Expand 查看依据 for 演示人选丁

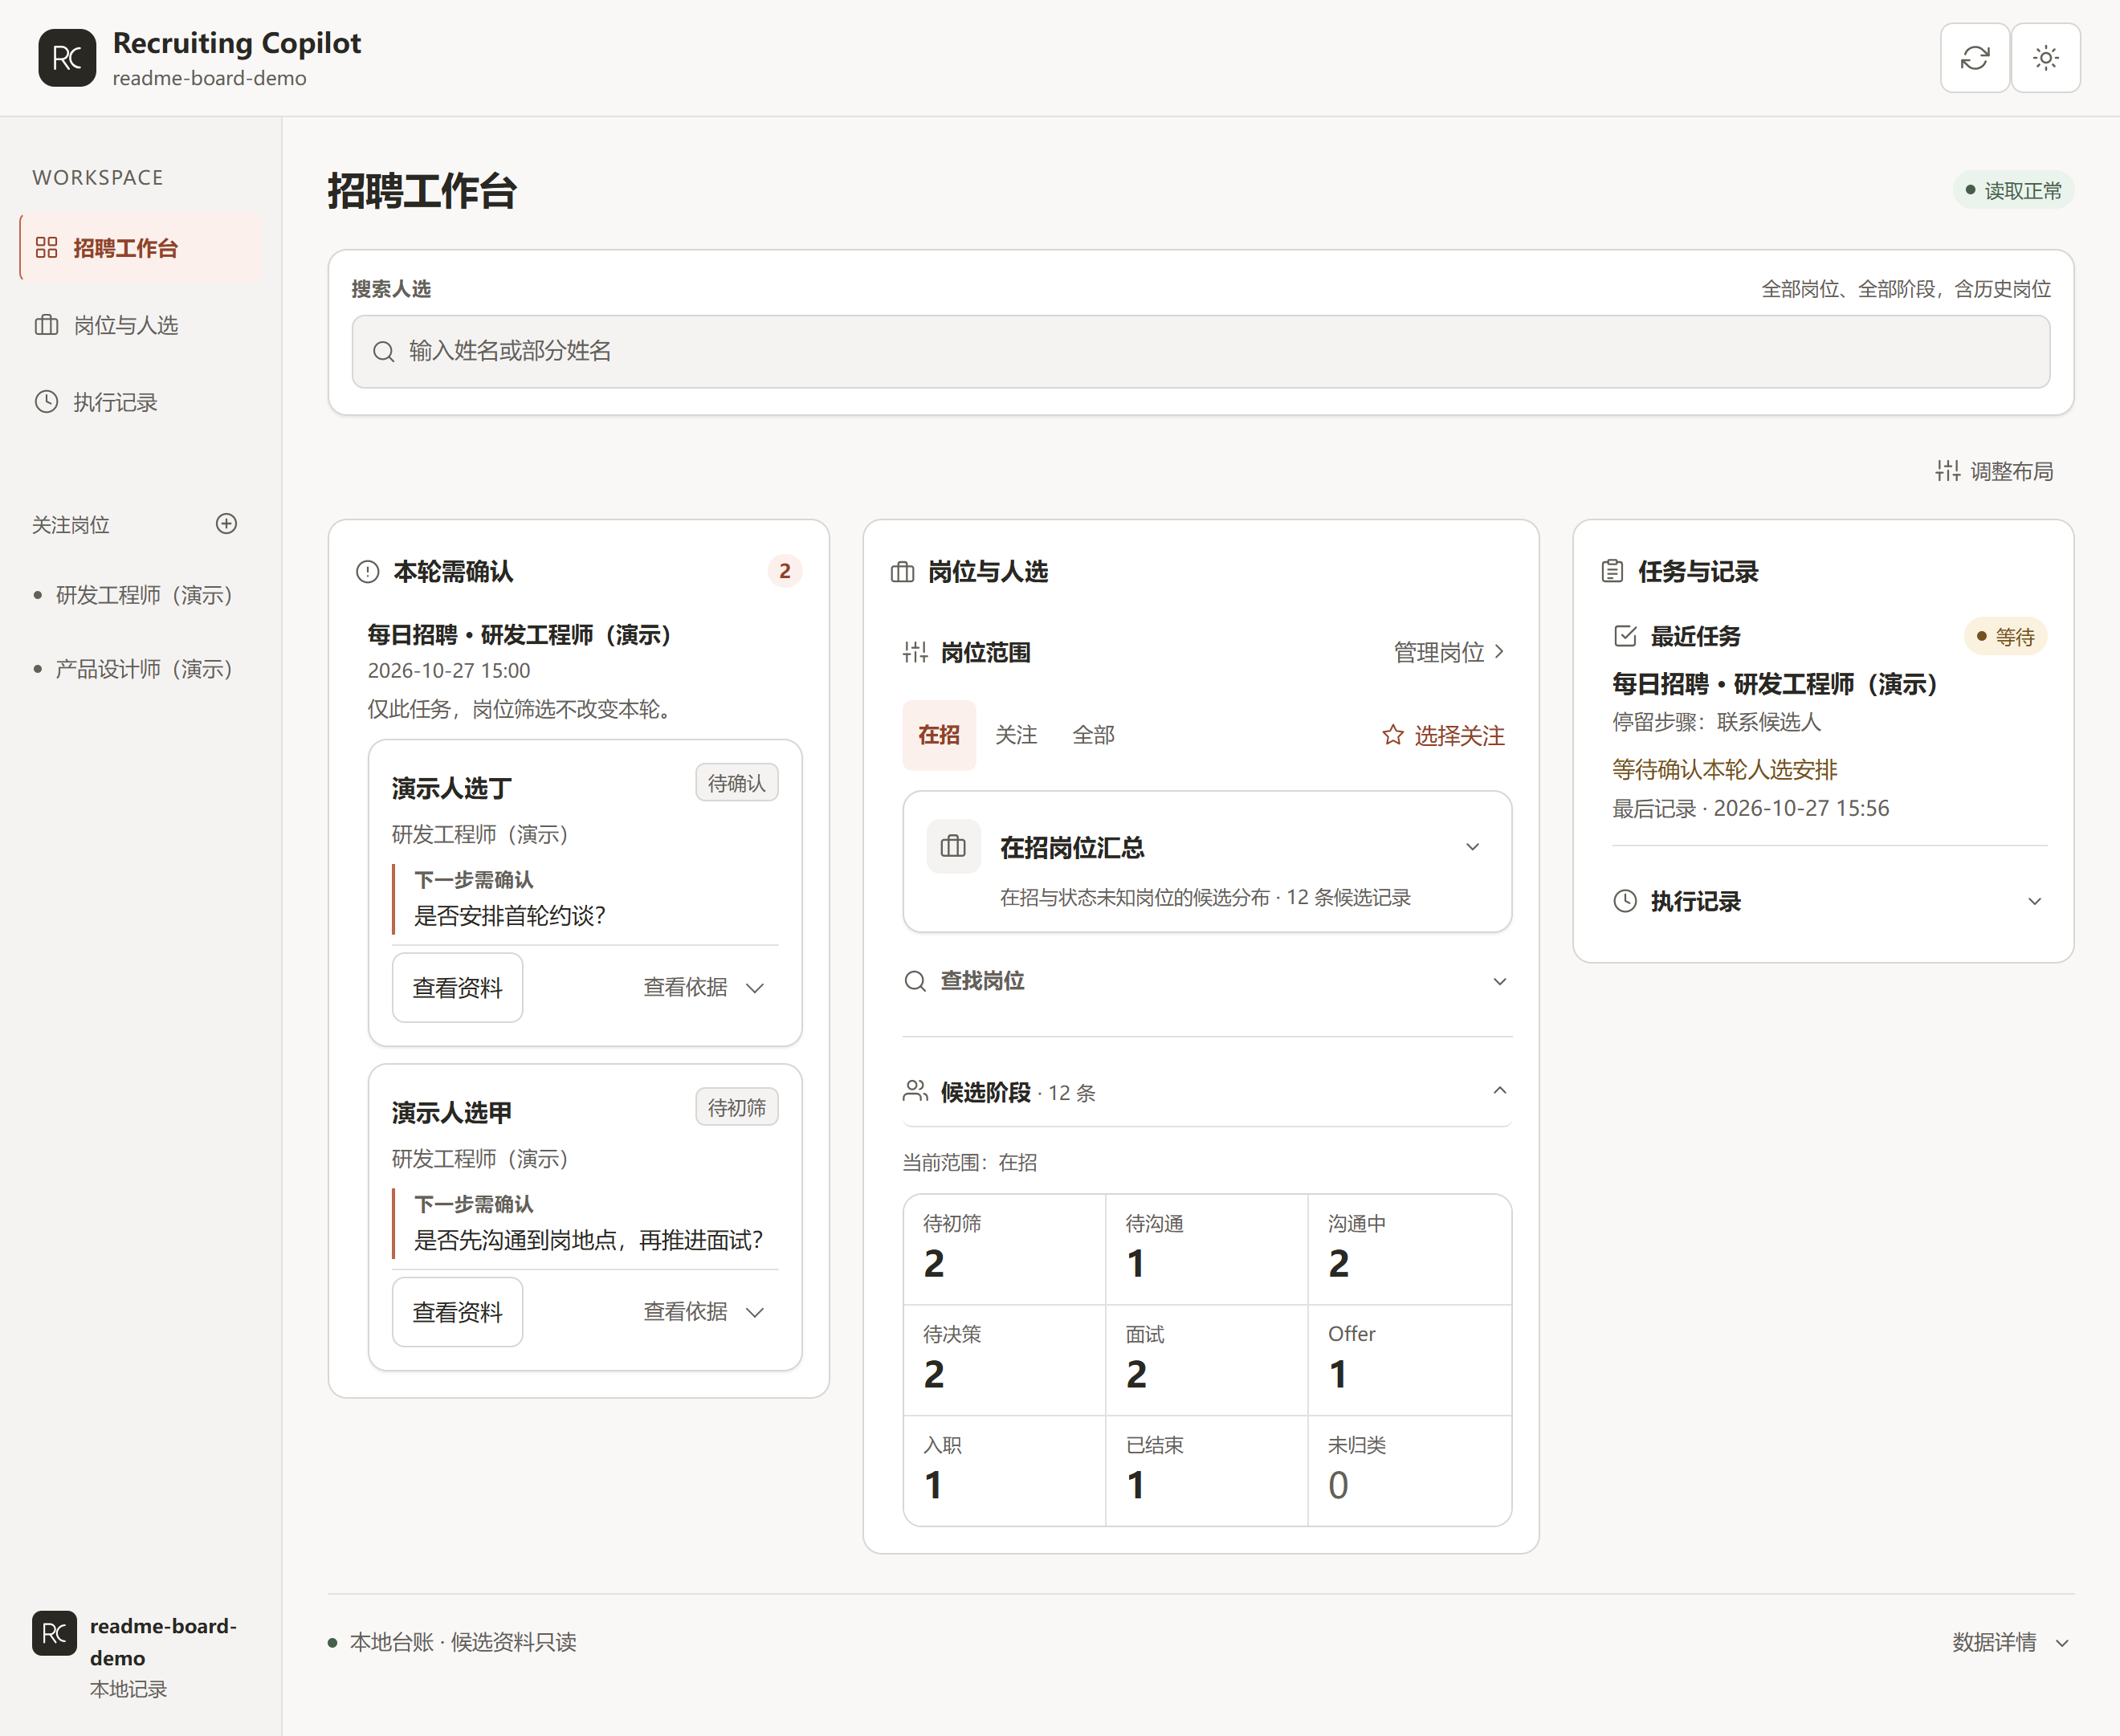point(704,988)
